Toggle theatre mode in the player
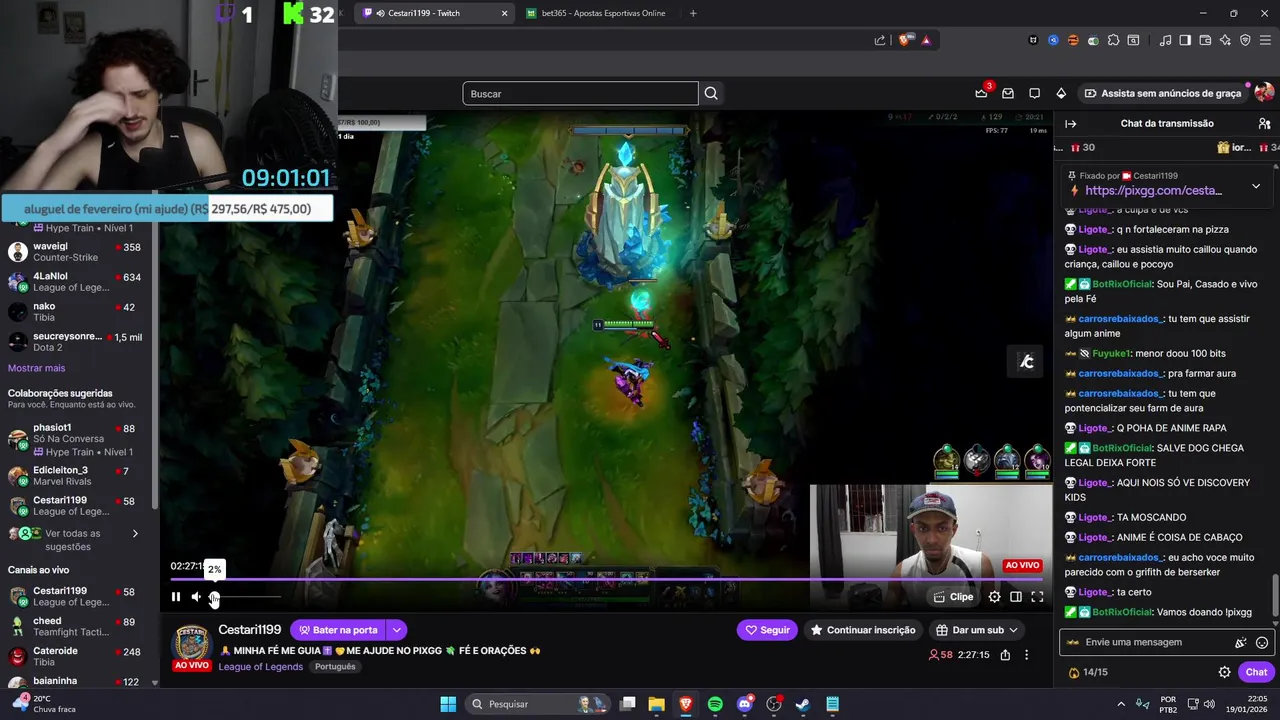This screenshot has width=1280, height=720. tap(1016, 597)
